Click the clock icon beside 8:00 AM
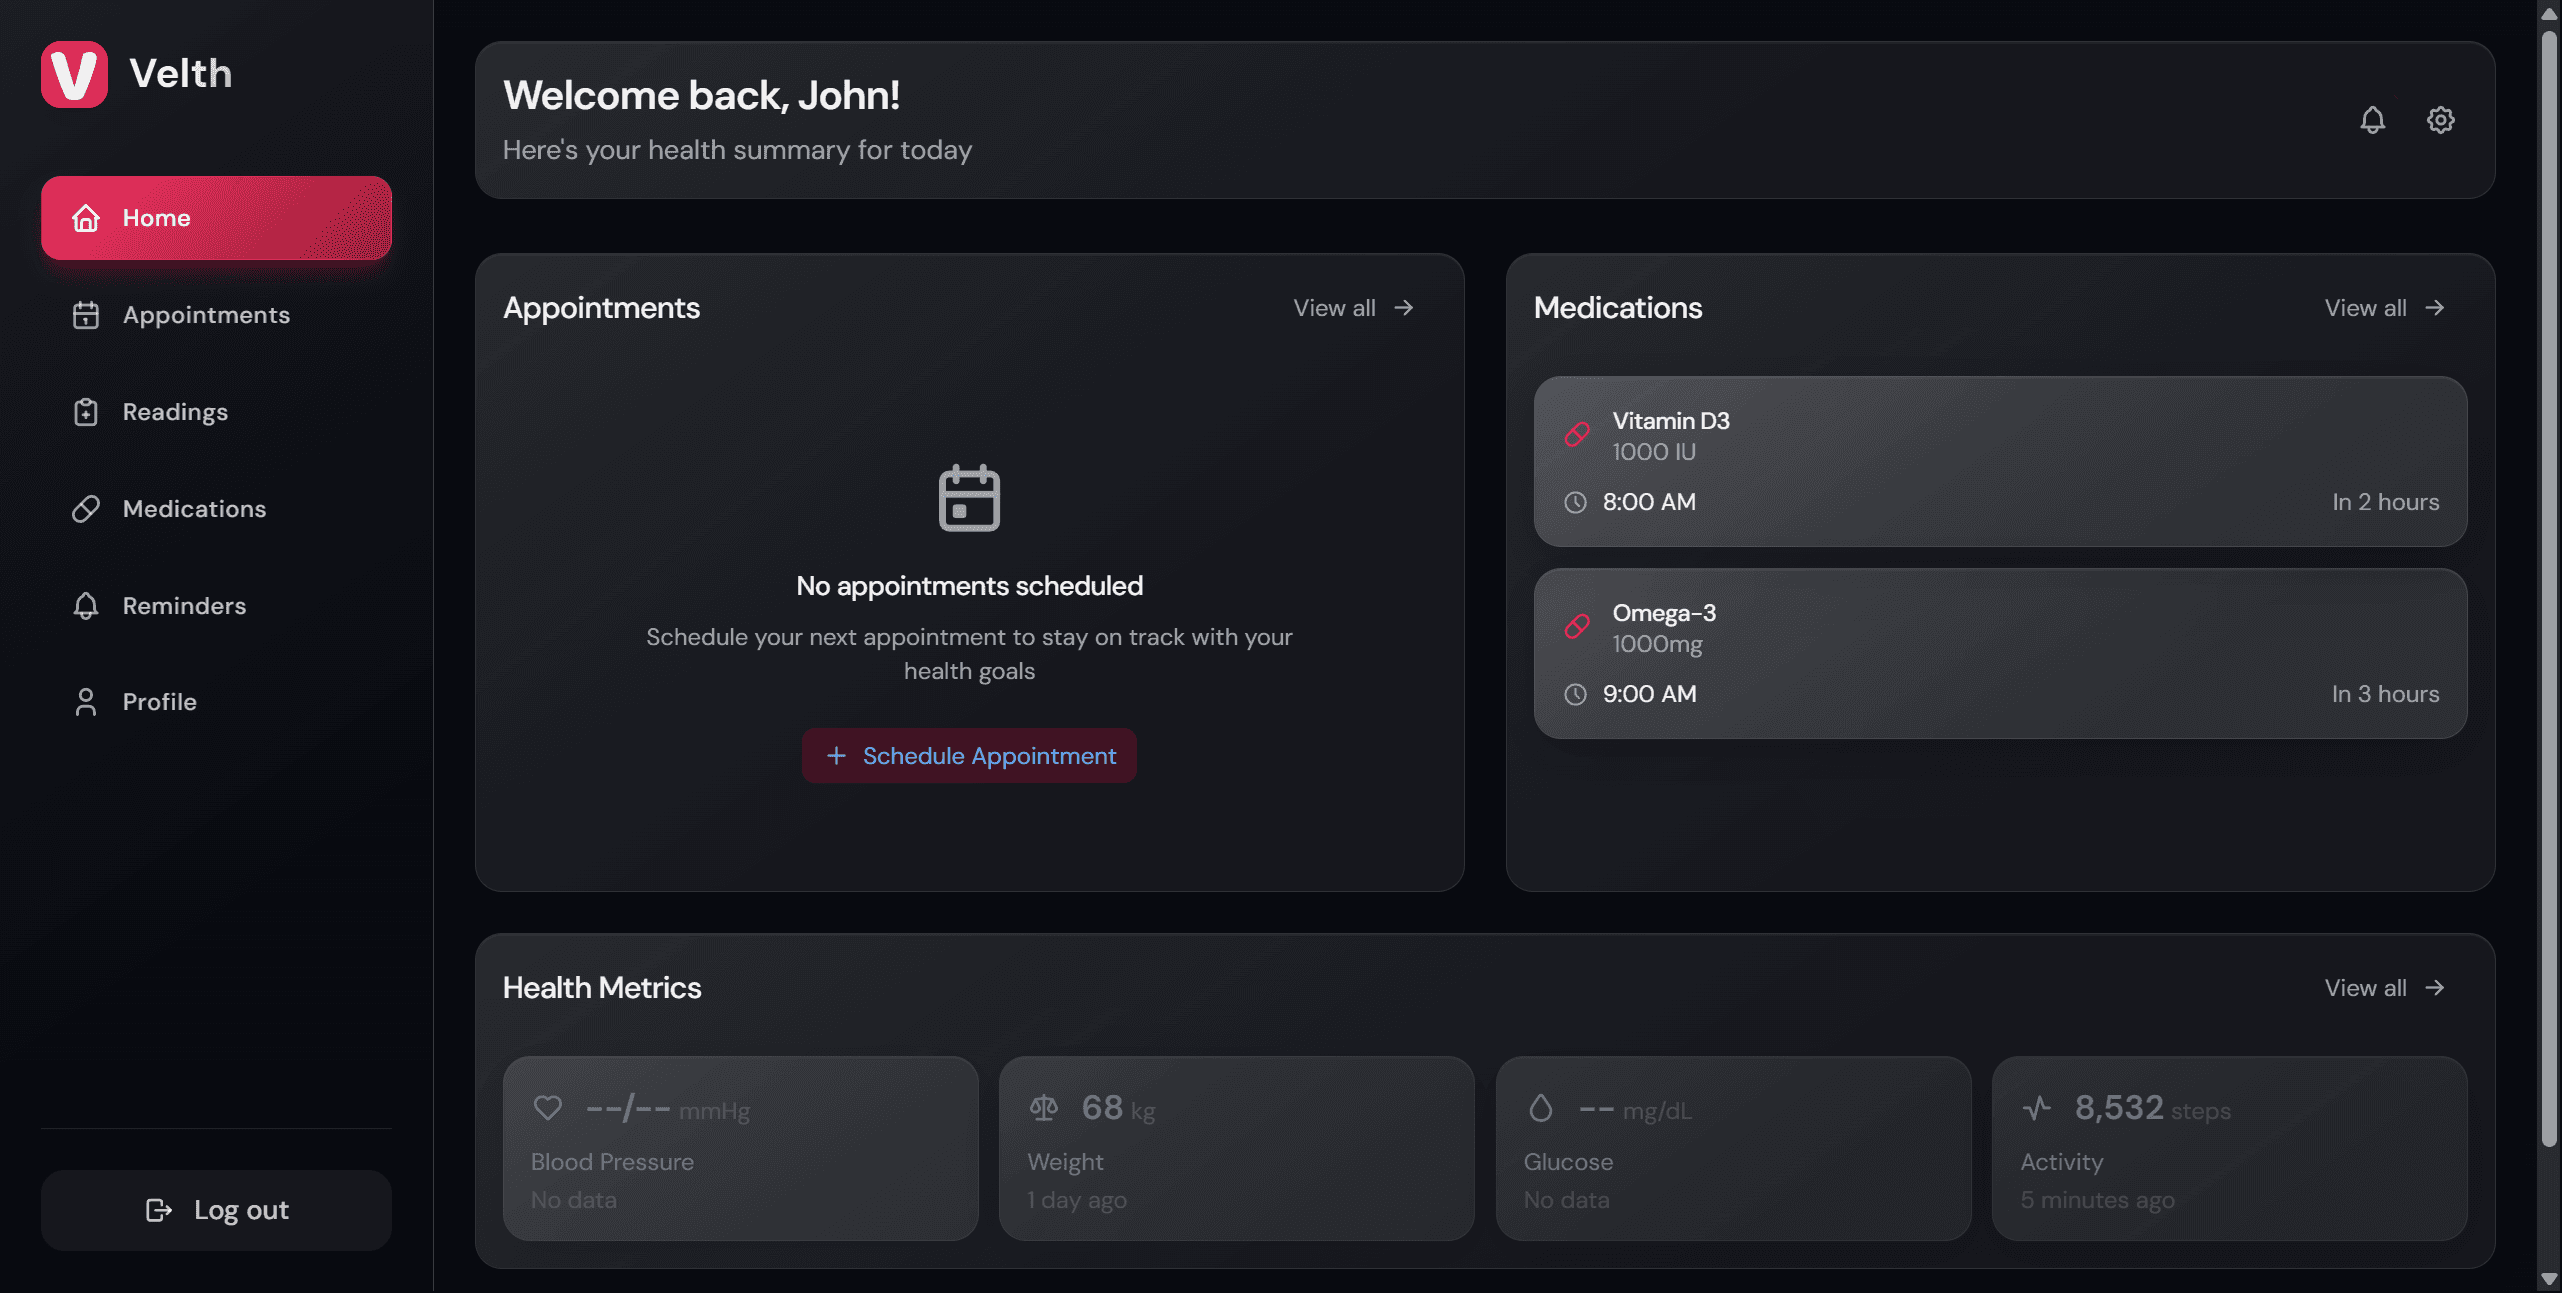 [1575, 502]
